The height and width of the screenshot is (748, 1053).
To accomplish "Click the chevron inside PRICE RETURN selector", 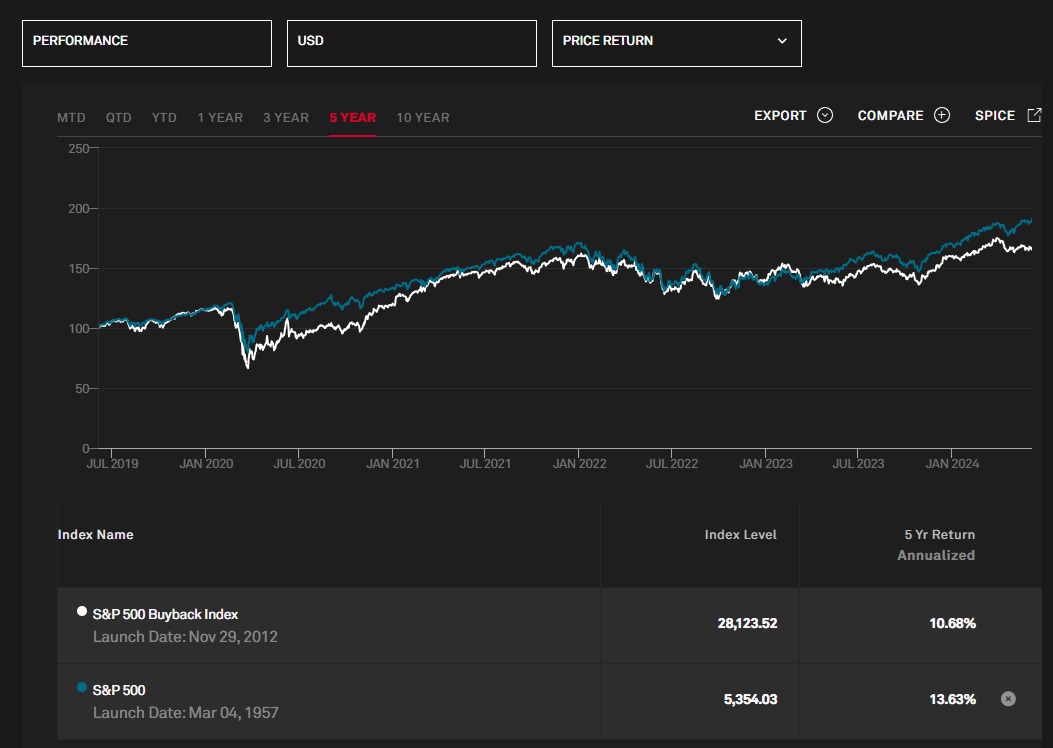I will tap(782, 43).
